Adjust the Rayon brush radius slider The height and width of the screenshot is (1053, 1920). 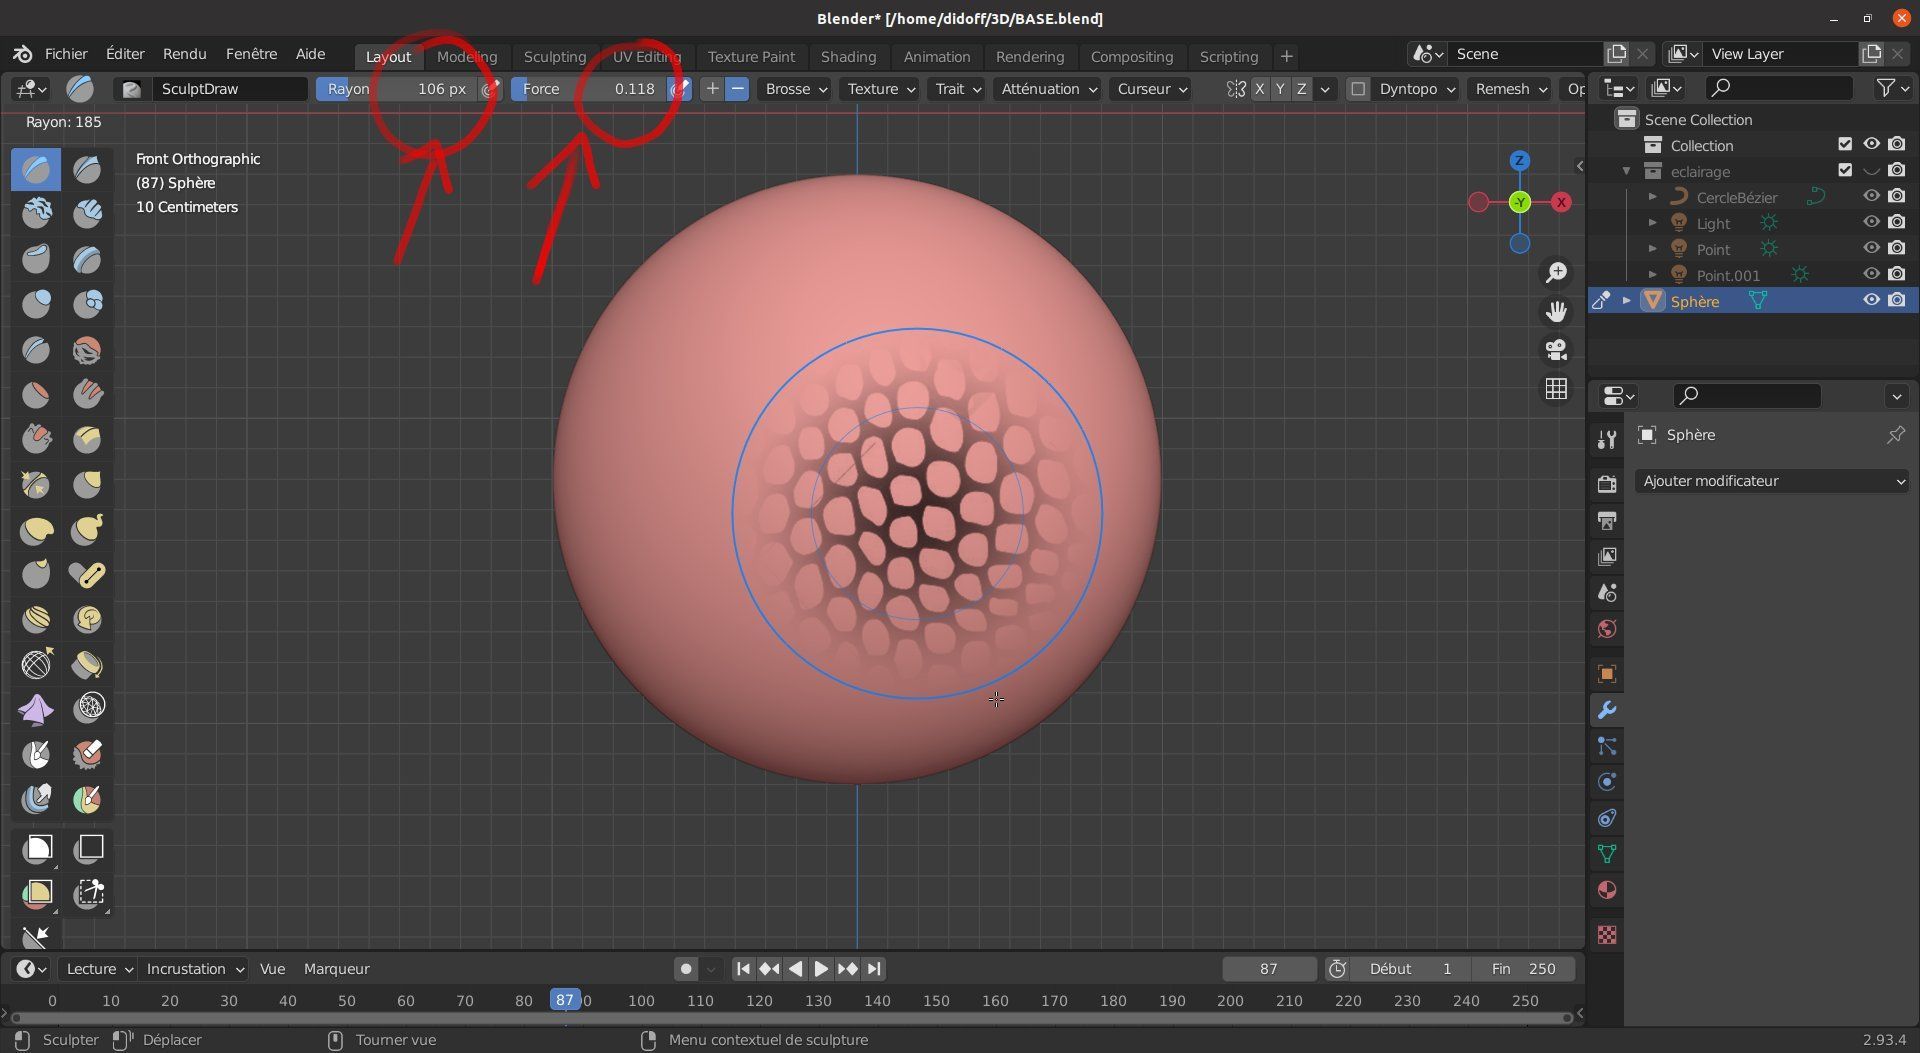pos(397,89)
